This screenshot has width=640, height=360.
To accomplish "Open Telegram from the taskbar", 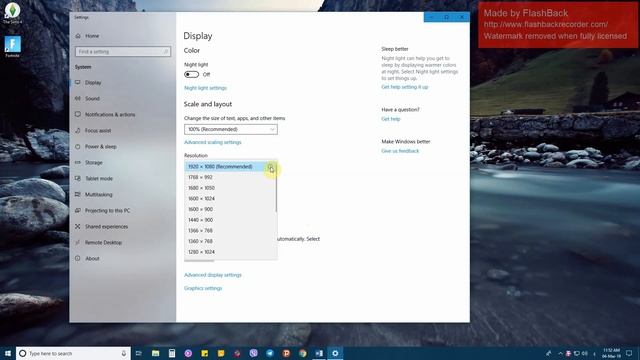I will click(x=270, y=353).
